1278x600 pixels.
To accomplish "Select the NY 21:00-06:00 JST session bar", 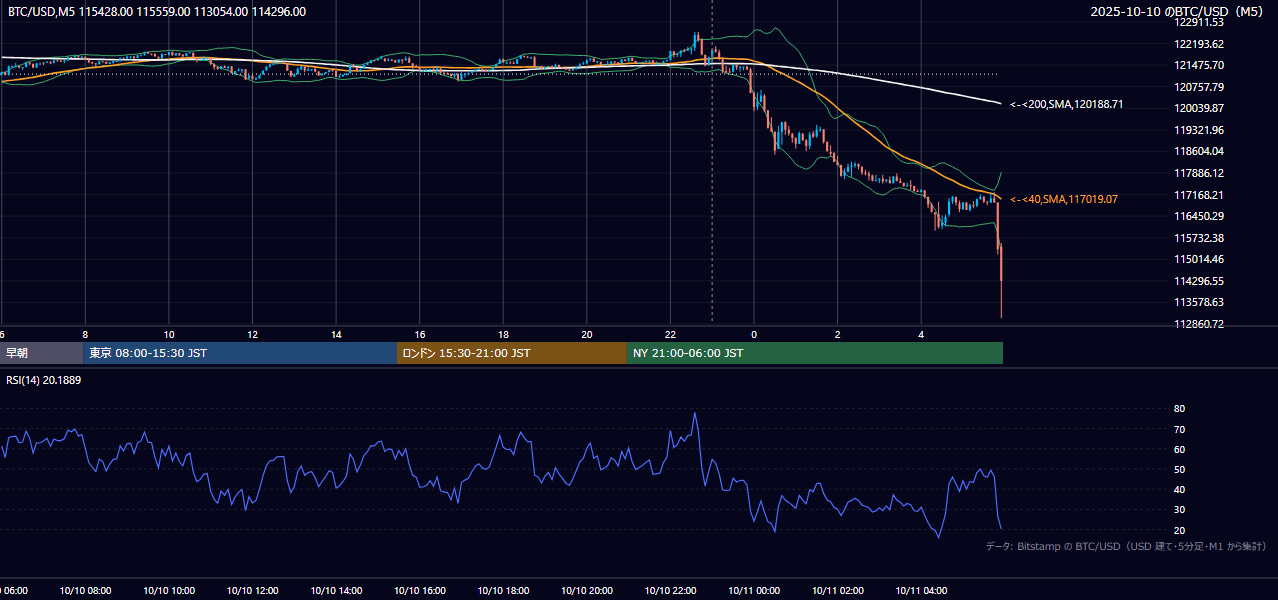I will pos(815,353).
